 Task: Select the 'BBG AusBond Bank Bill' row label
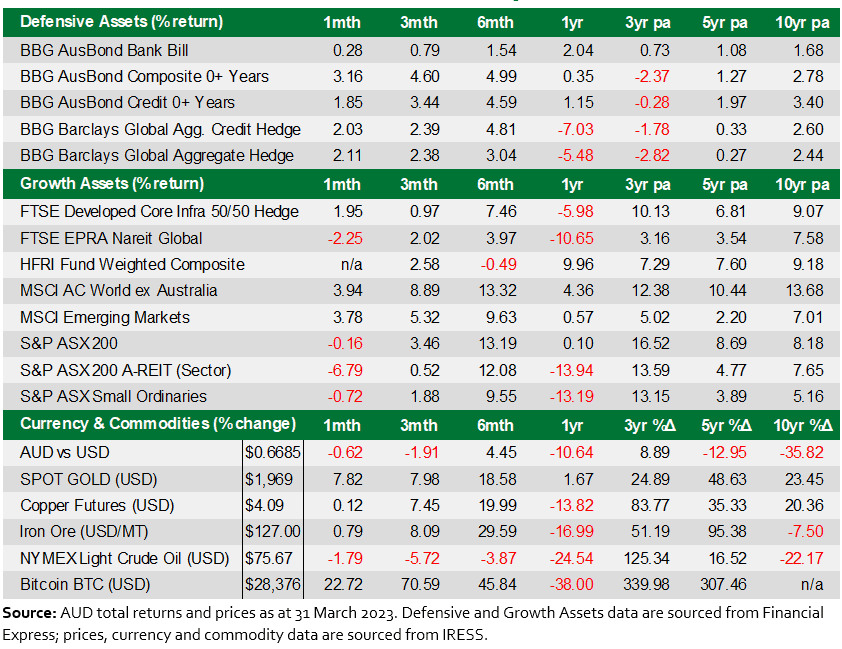point(104,50)
